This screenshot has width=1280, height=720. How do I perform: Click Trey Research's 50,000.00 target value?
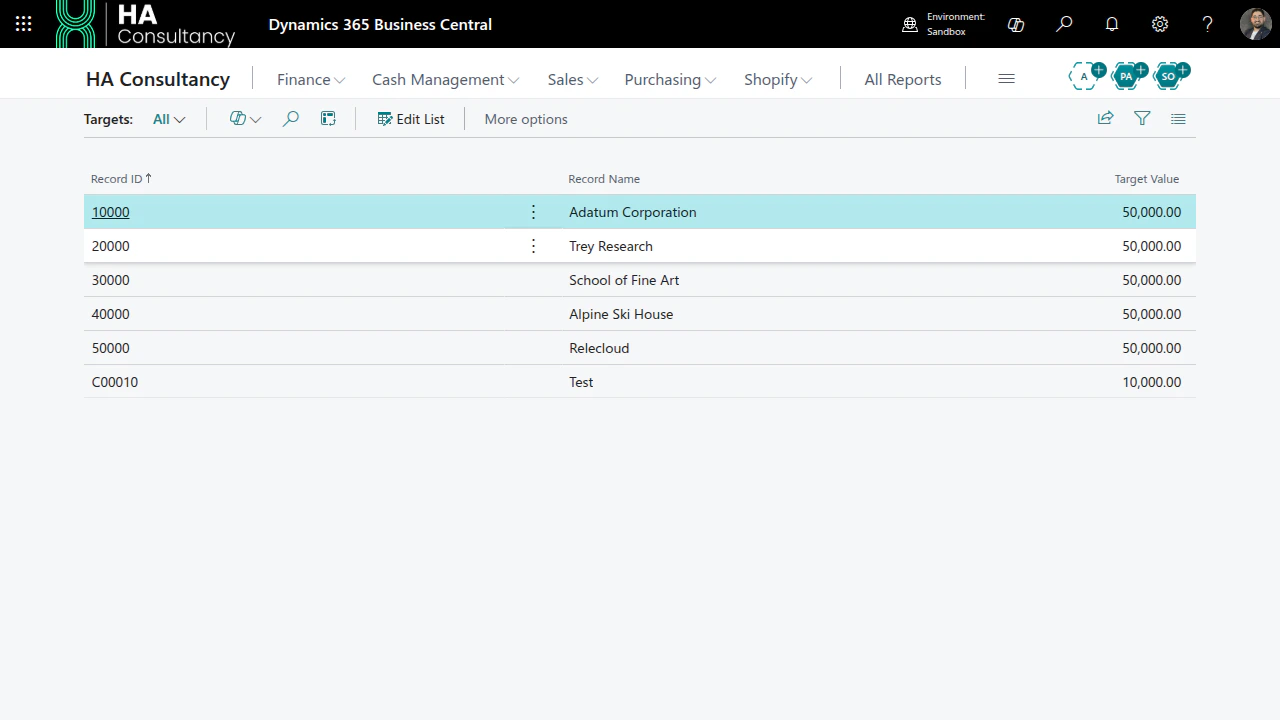click(x=1152, y=246)
